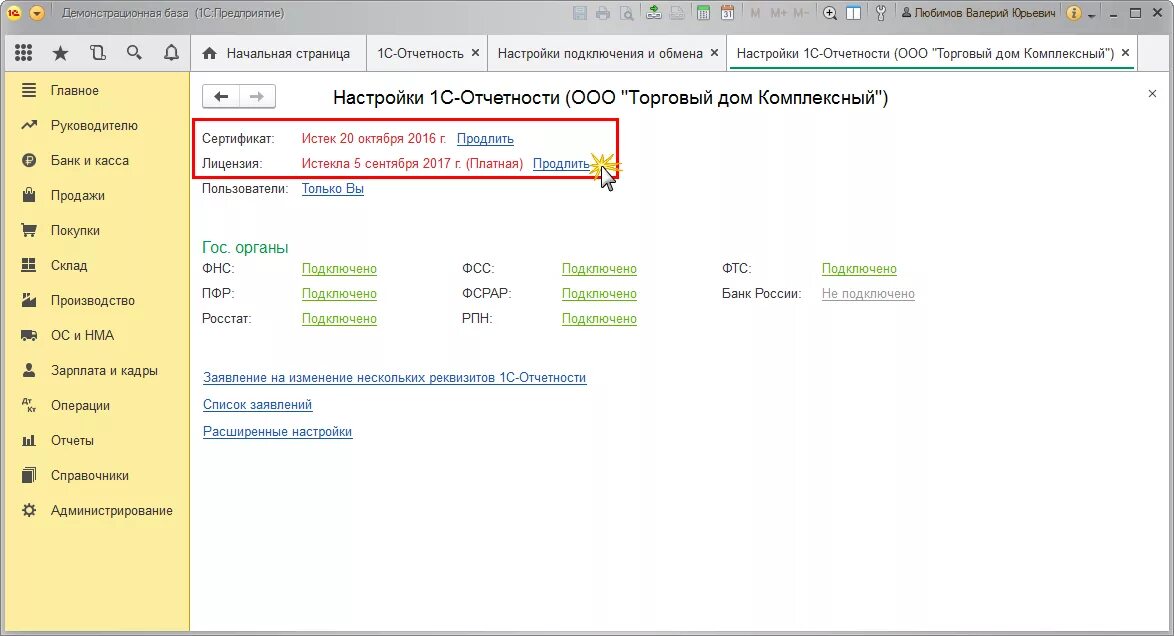Go back with left arrow button

tap(221, 97)
